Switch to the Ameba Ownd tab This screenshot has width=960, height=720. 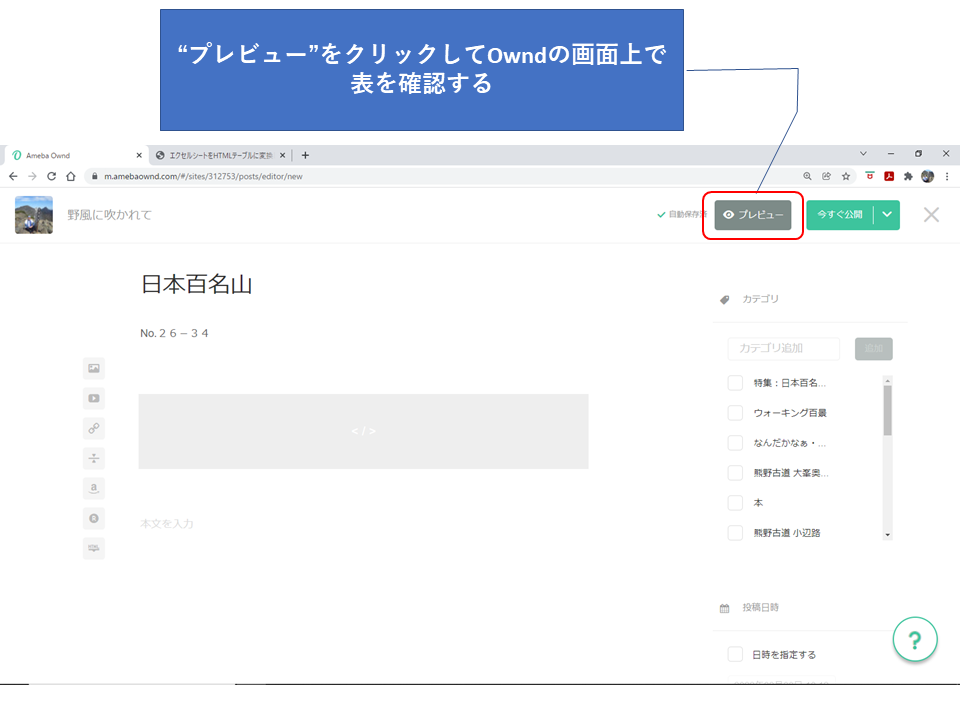point(75,156)
